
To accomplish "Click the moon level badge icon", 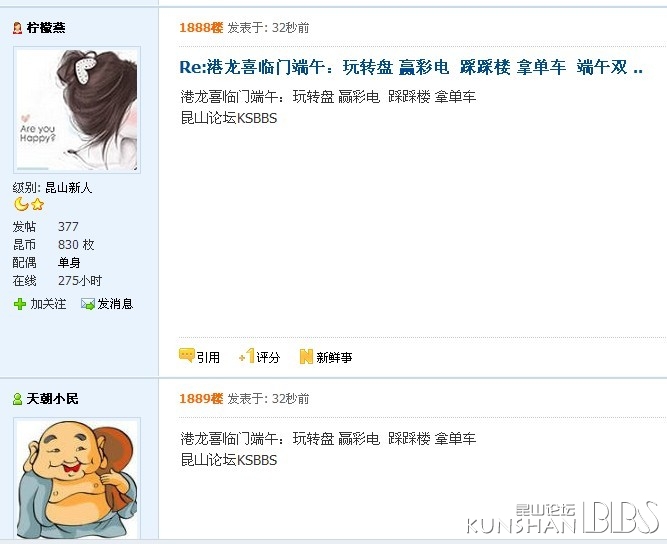I will coord(21,204).
